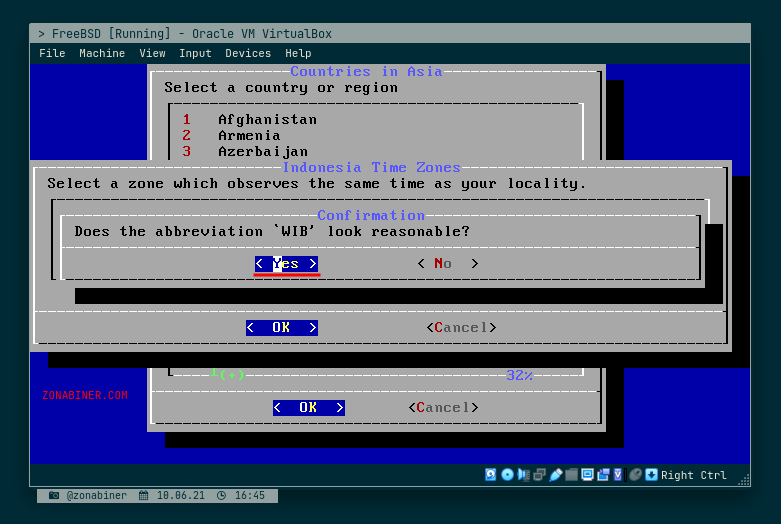Click the Right Ctrl host key label
The height and width of the screenshot is (524, 781).
(x=693, y=475)
